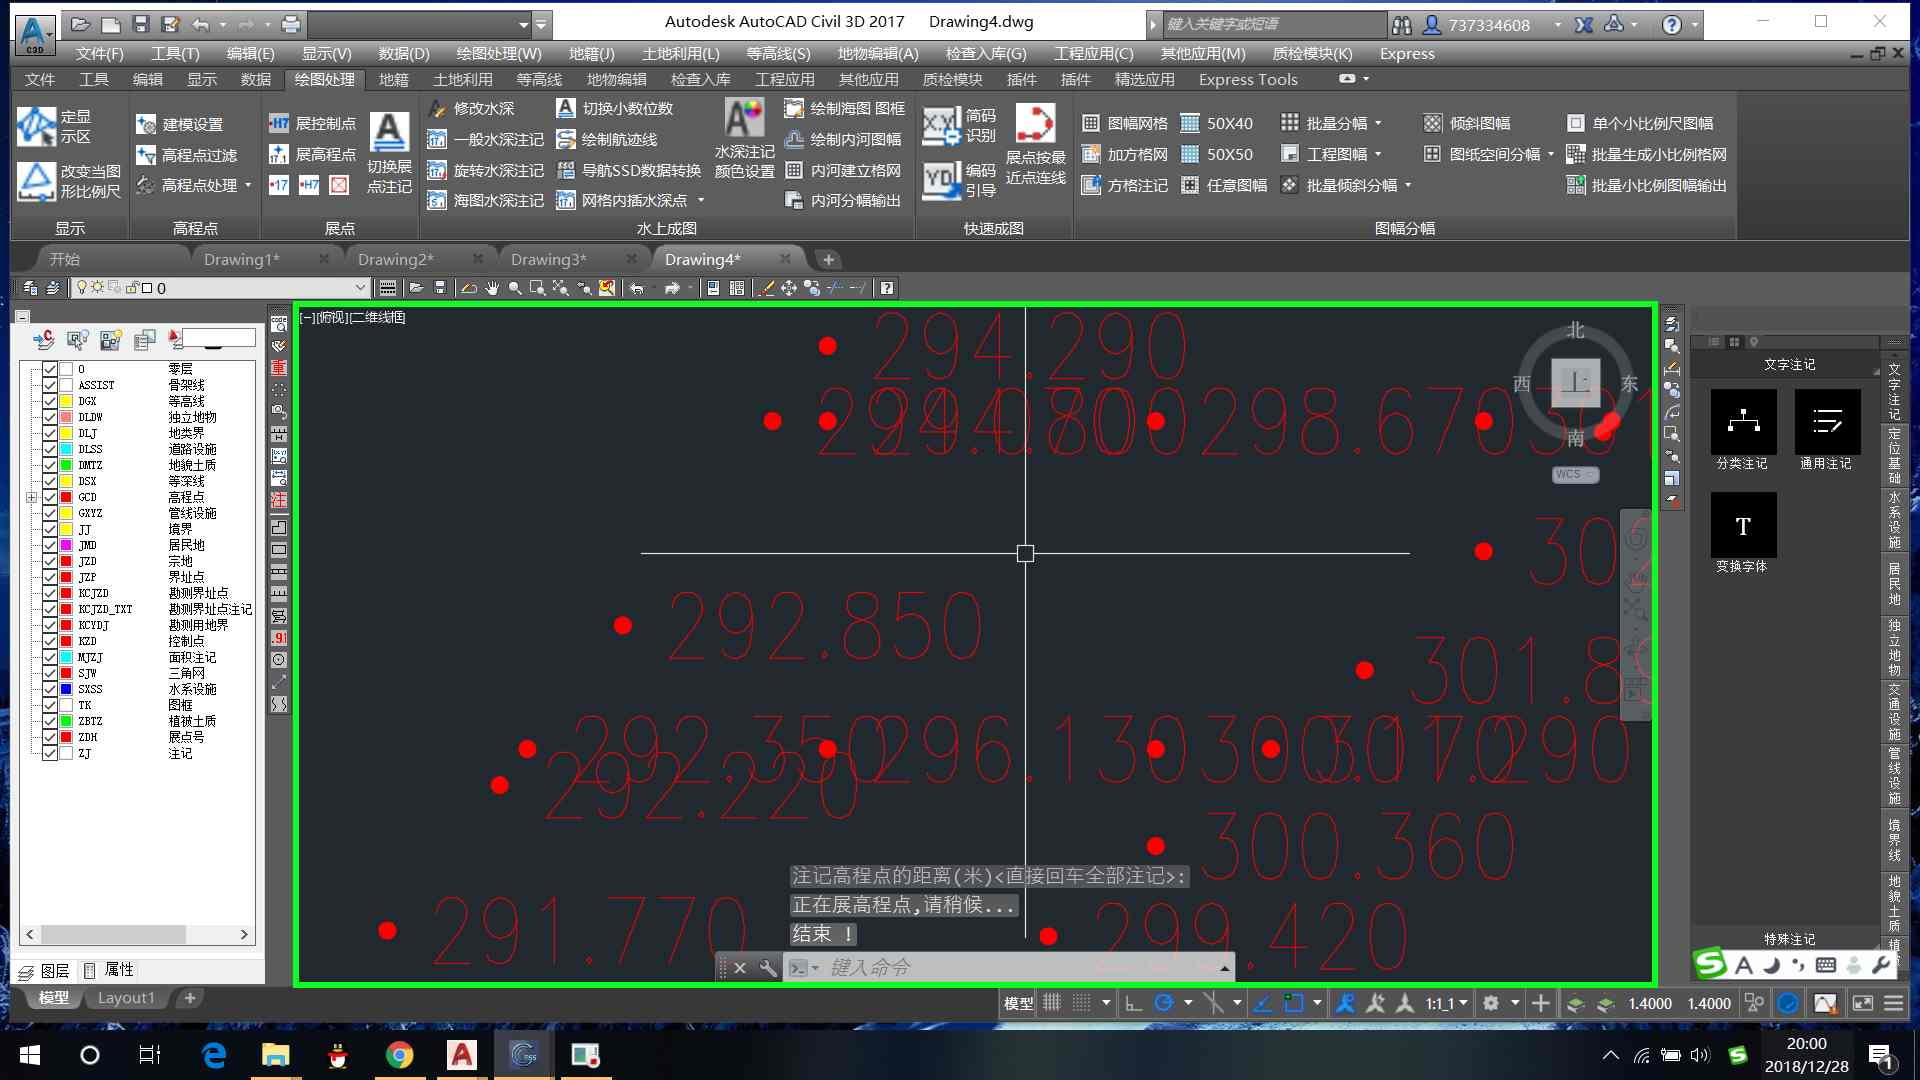Open 批量分幅 dropdown
1920x1080 pixels.
[x=1378, y=123]
